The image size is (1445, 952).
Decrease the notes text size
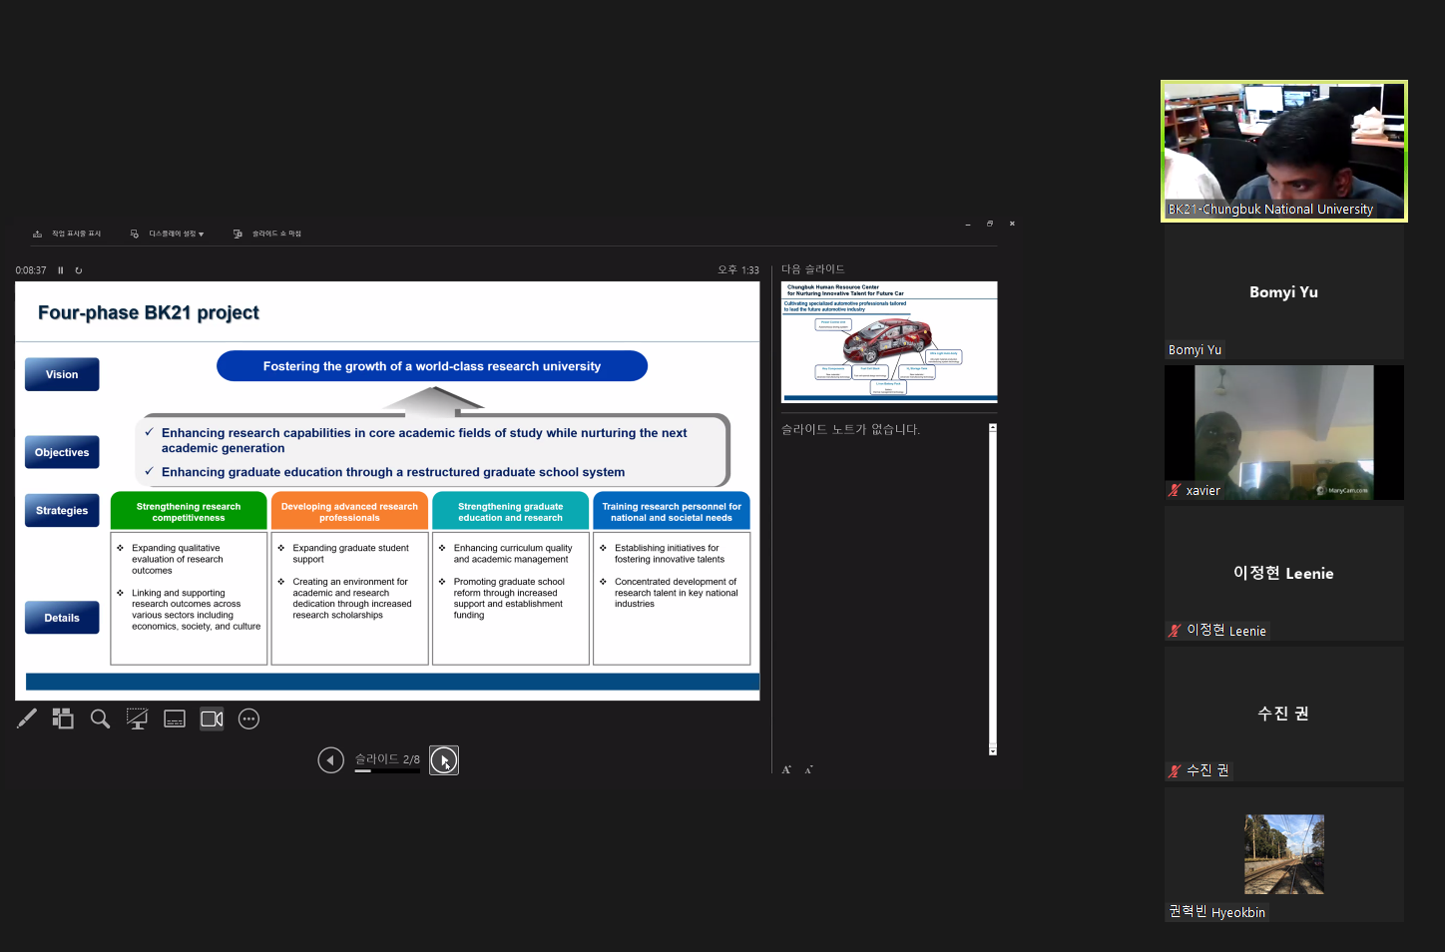click(x=808, y=769)
